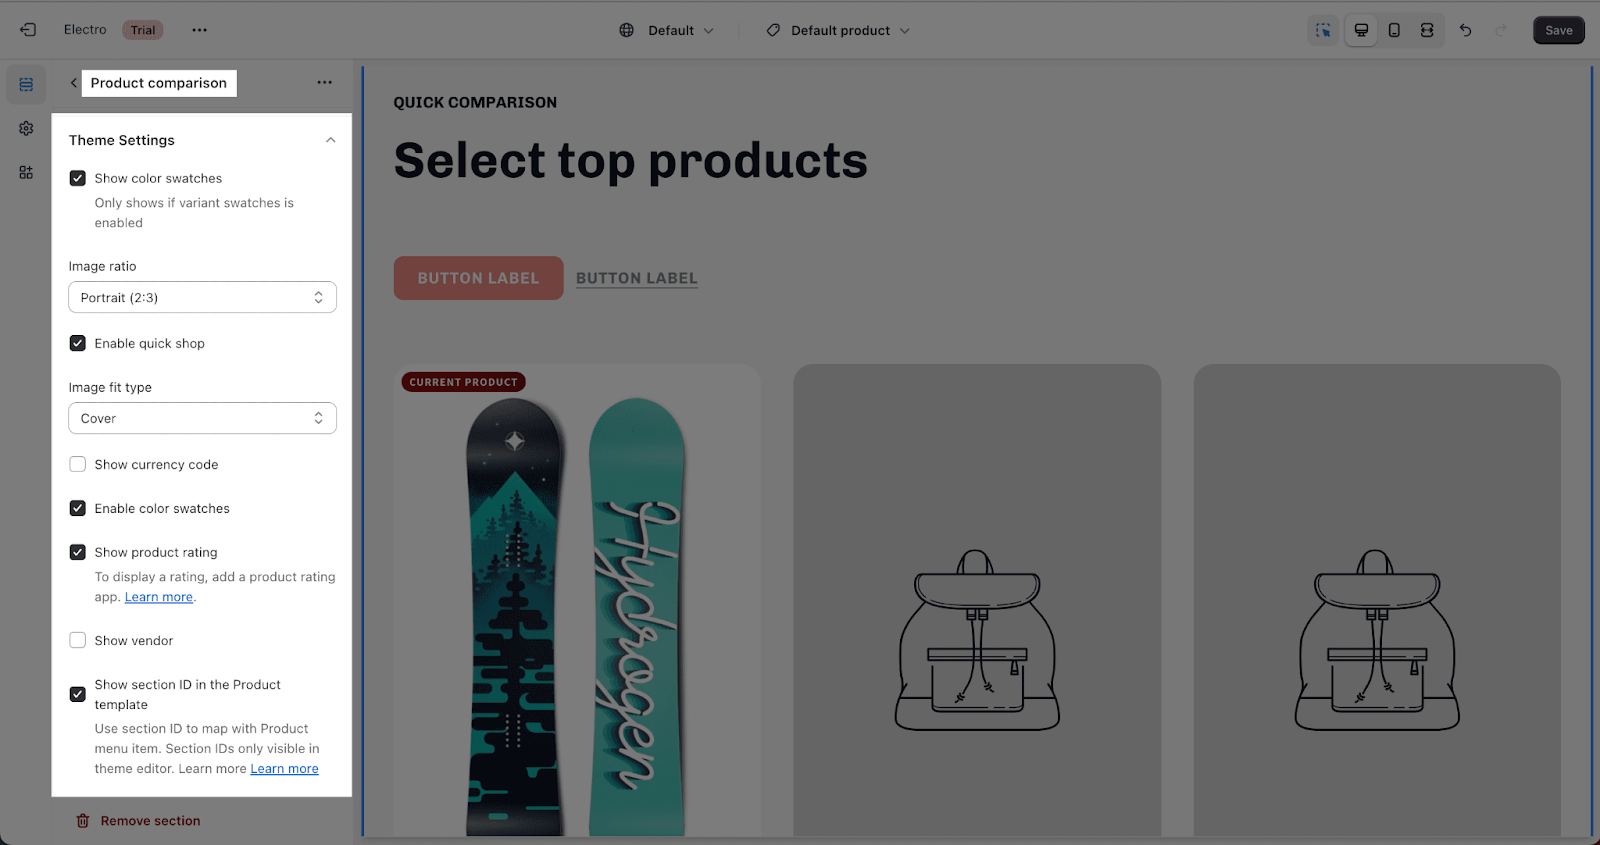Enable Show vendor checkbox
1600x845 pixels.
[77, 640]
